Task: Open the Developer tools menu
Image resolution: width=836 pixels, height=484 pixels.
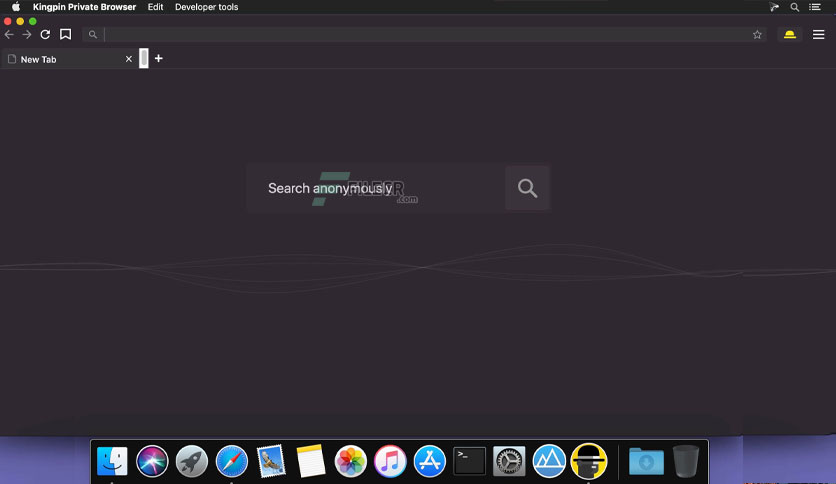Action: (x=206, y=7)
